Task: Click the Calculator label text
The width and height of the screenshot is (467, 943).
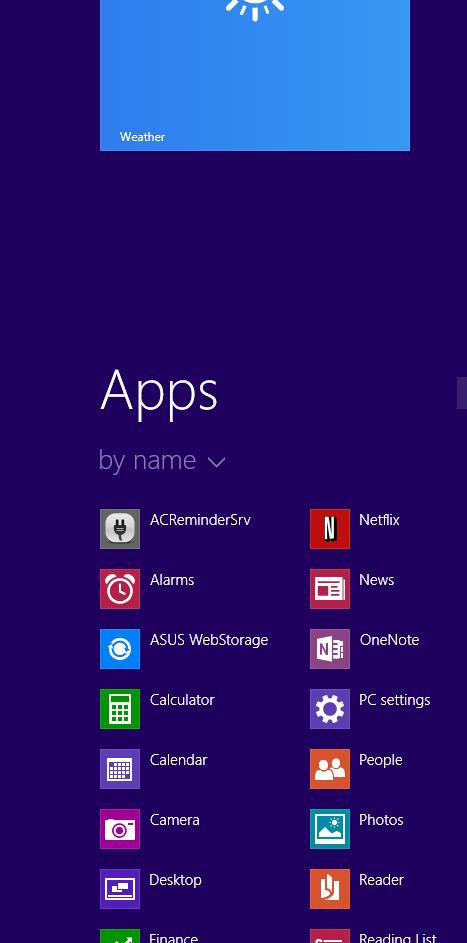Action: [182, 699]
